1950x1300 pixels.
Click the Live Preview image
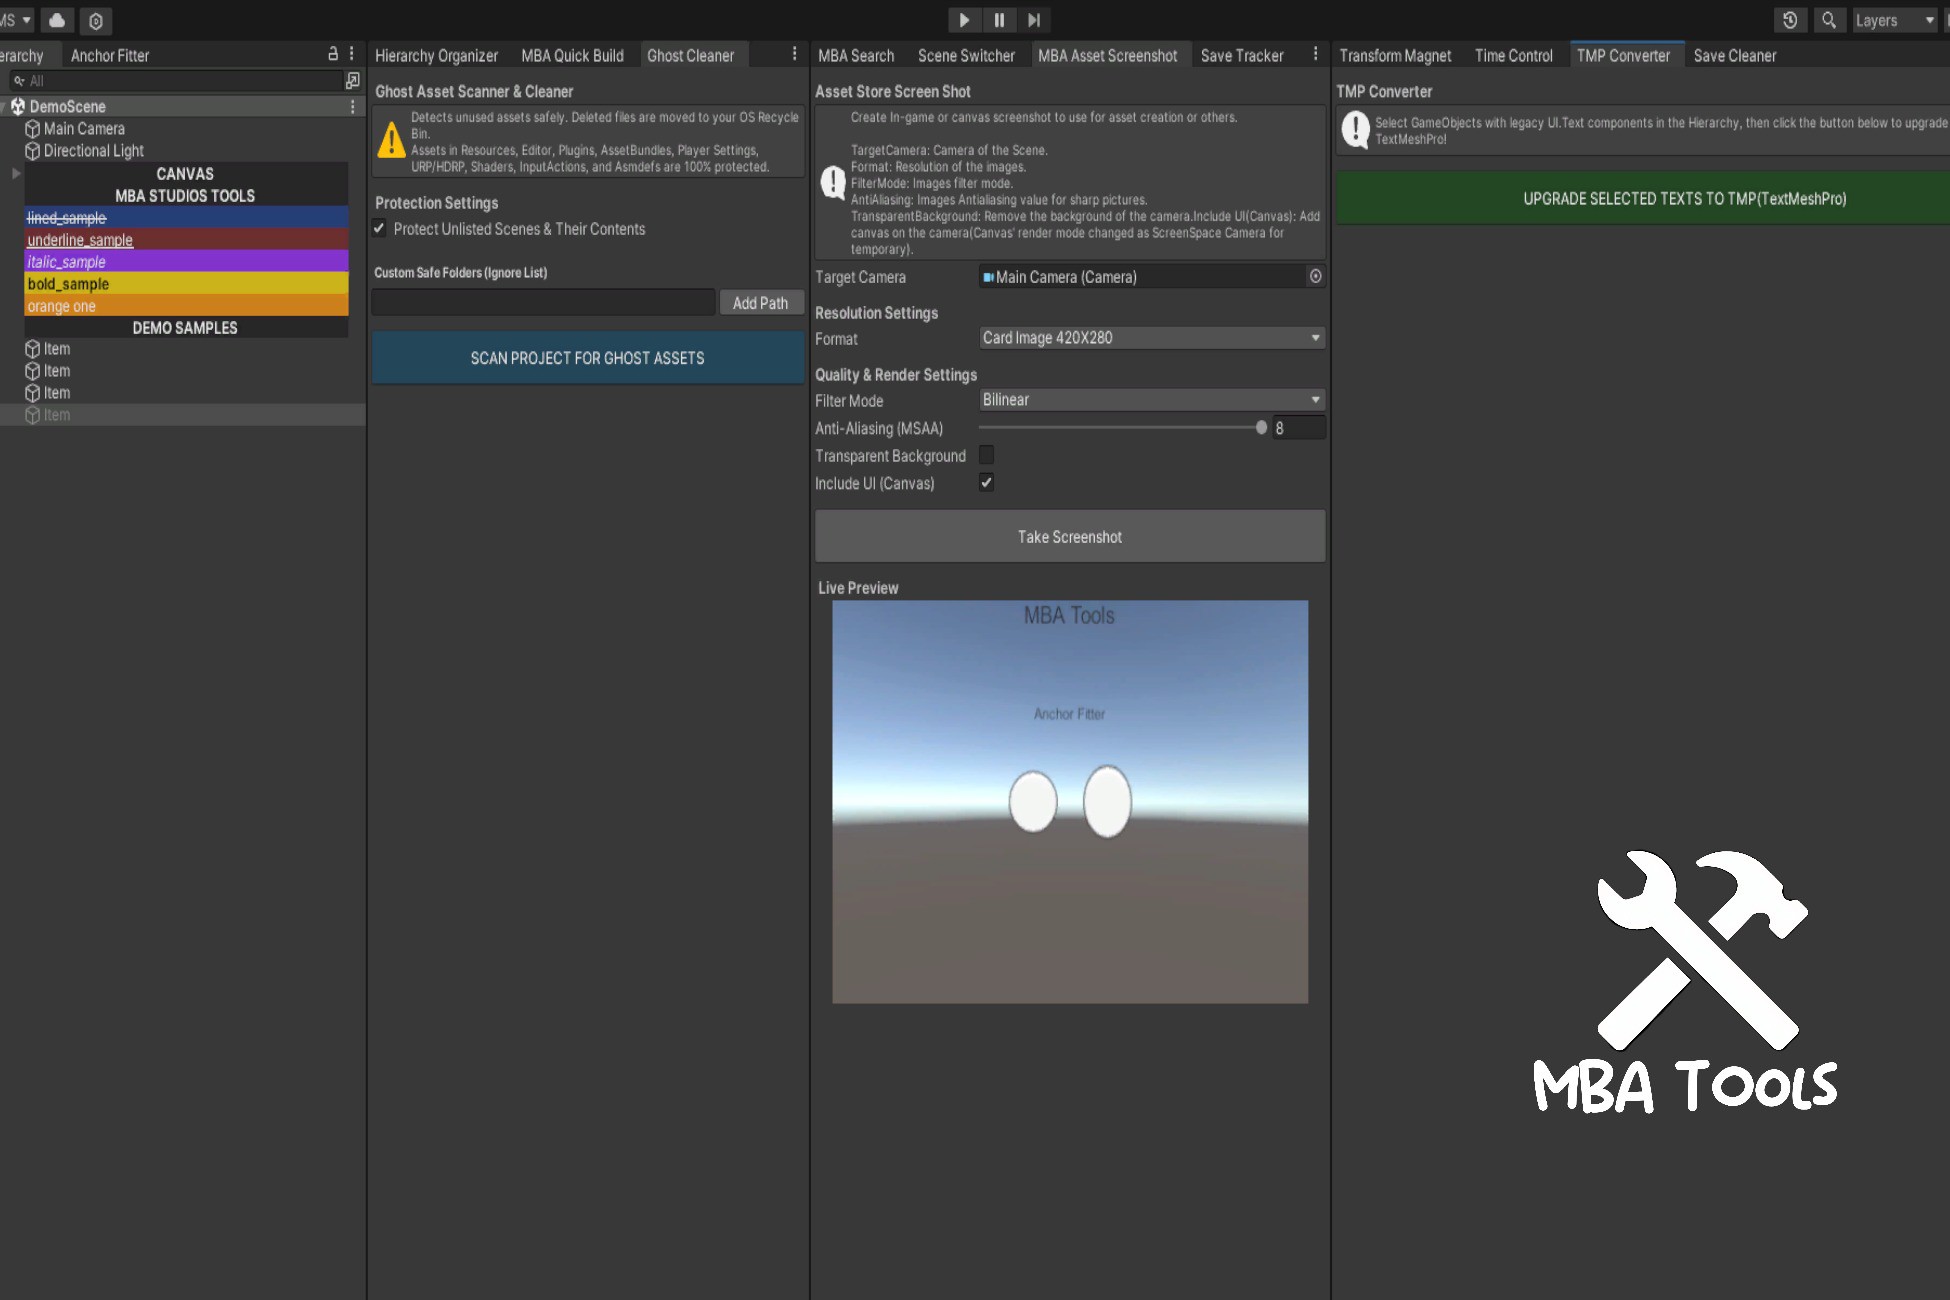click(x=1070, y=801)
